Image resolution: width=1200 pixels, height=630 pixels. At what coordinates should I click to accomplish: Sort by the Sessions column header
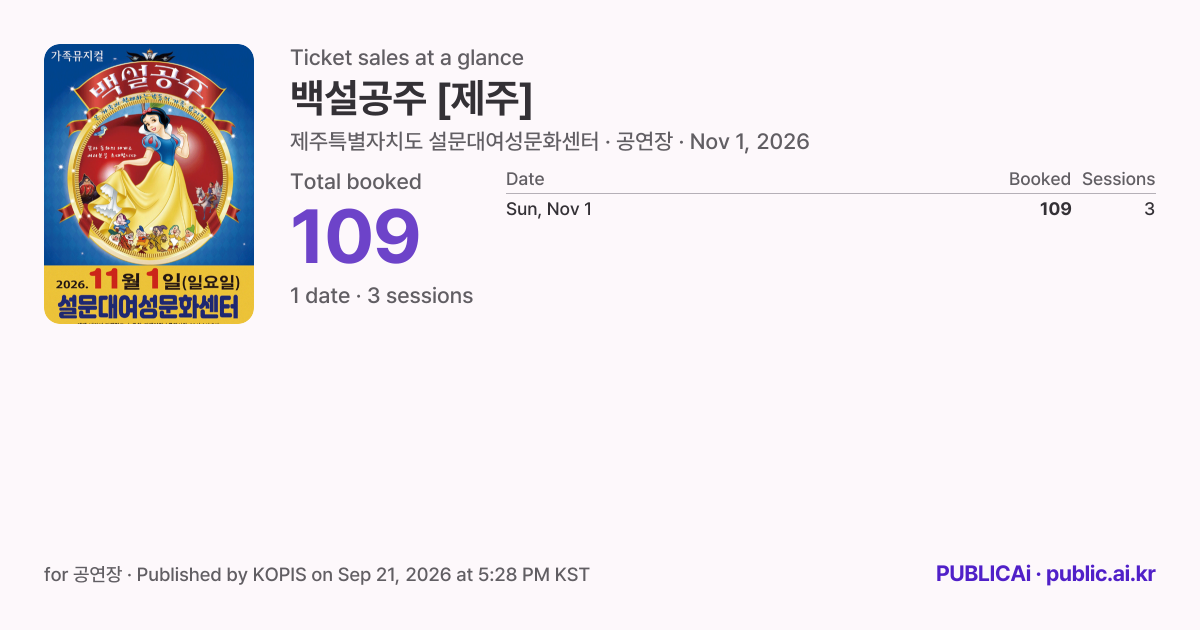pos(1118,179)
